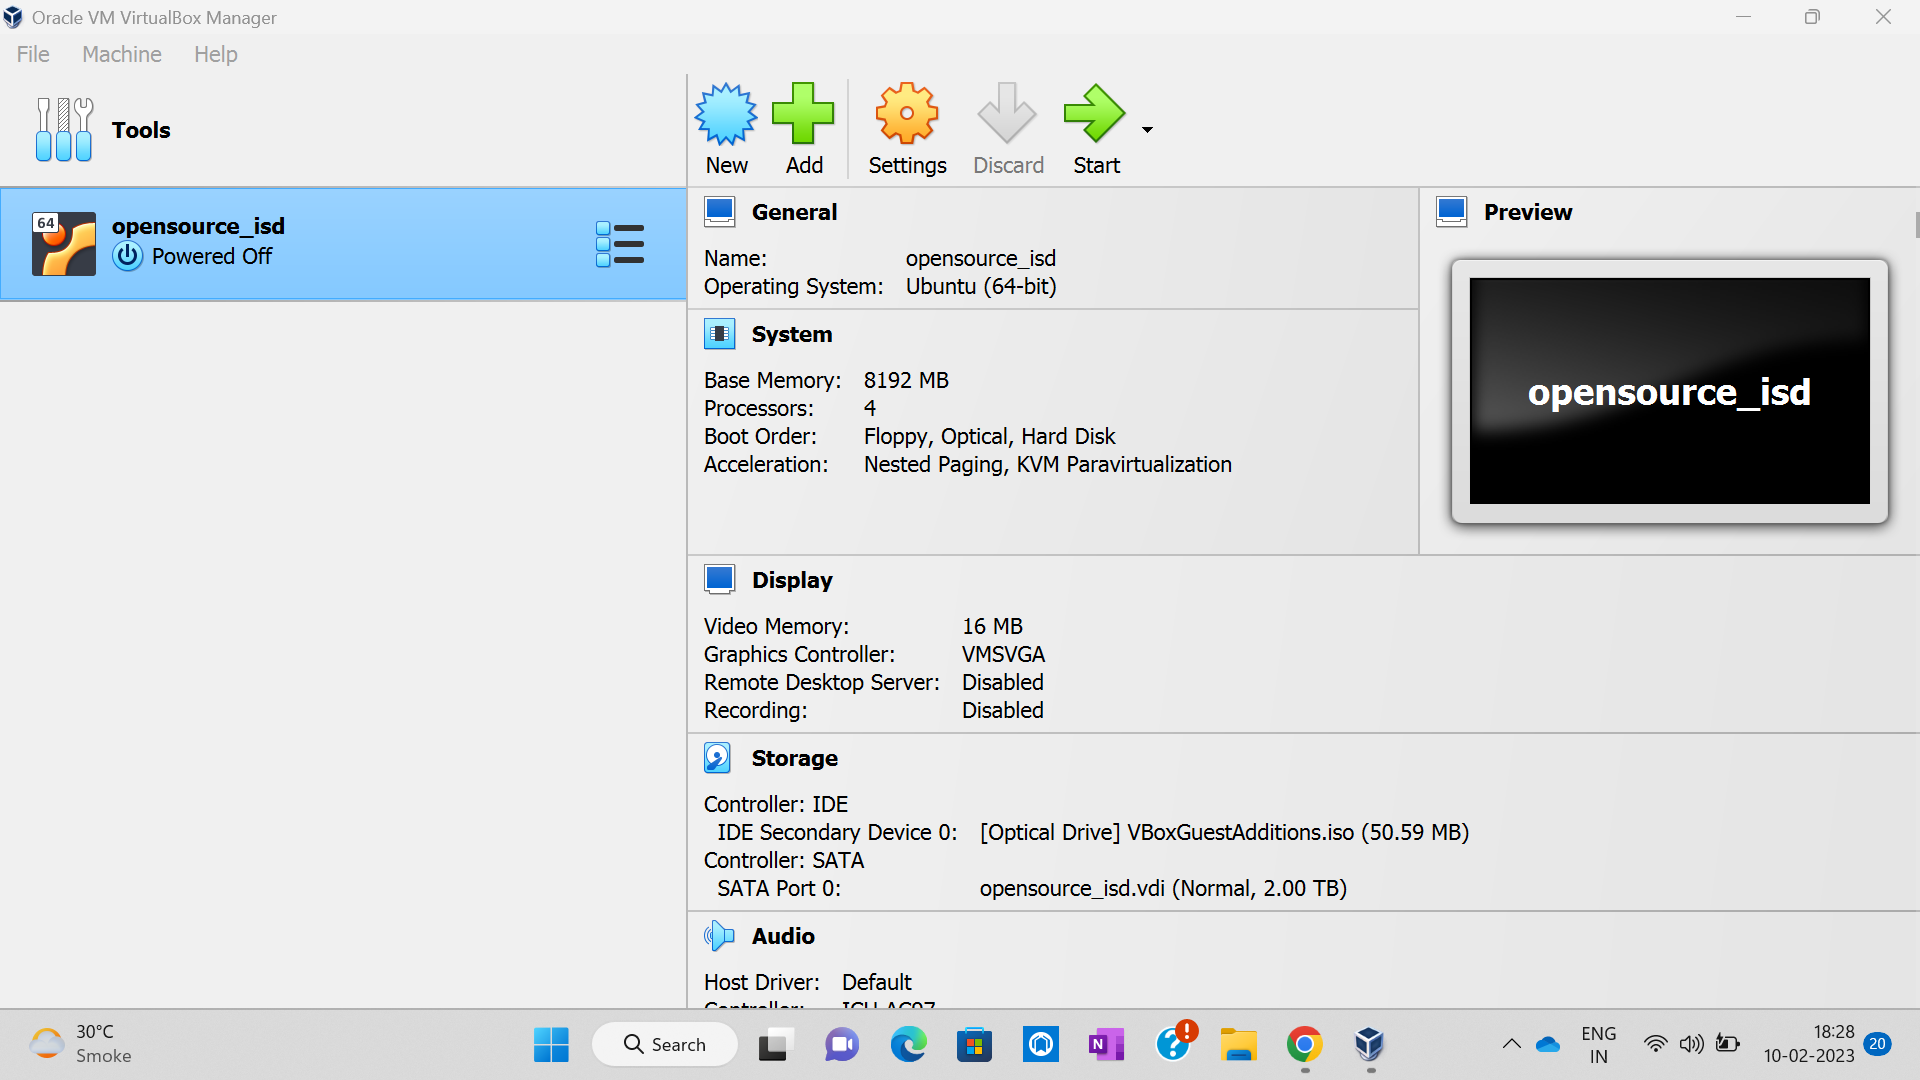
Task: Open the Machine menu
Action: [x=121, y=54]
